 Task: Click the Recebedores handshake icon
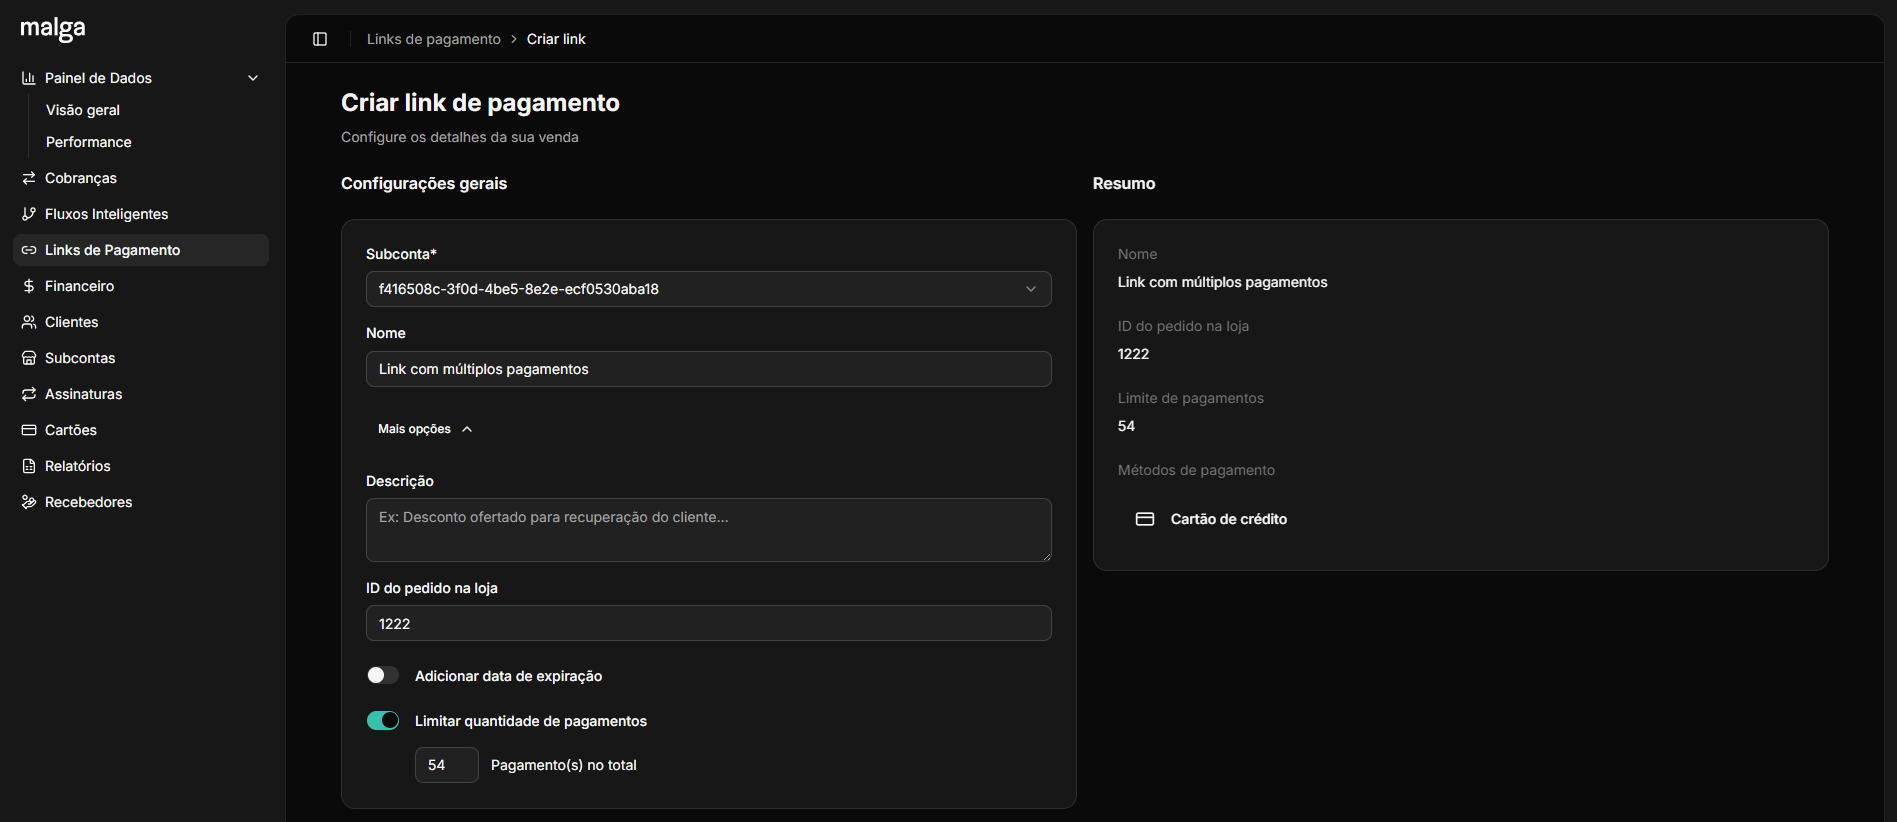coord(29,502)
